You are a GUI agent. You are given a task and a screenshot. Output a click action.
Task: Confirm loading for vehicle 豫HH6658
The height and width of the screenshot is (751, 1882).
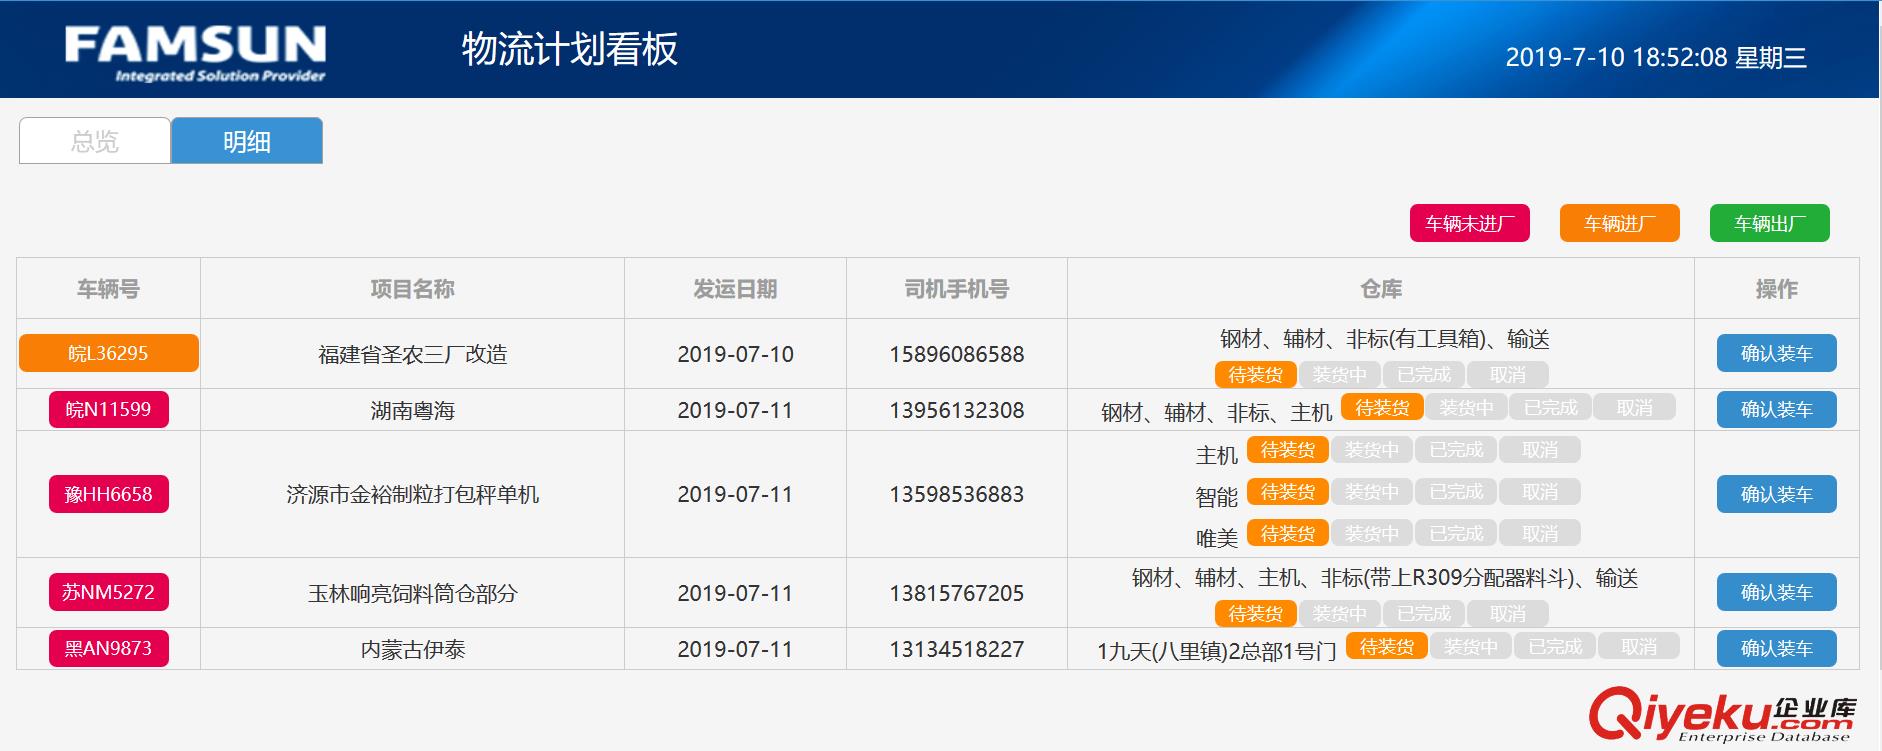pyautogui.click(x=1776, y=494)
